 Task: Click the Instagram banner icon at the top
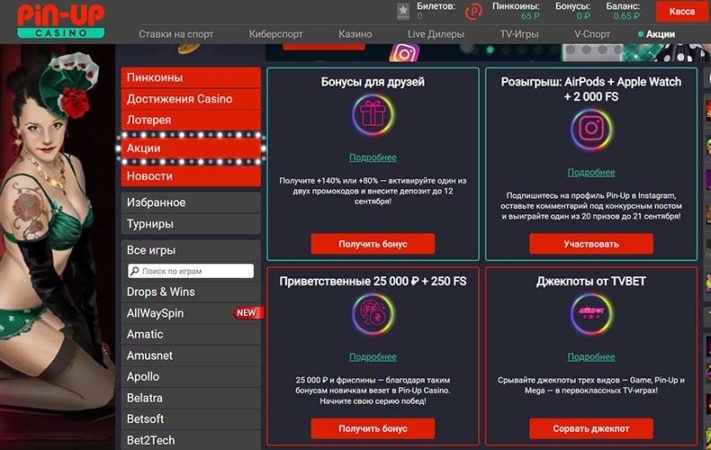[405, 54]
